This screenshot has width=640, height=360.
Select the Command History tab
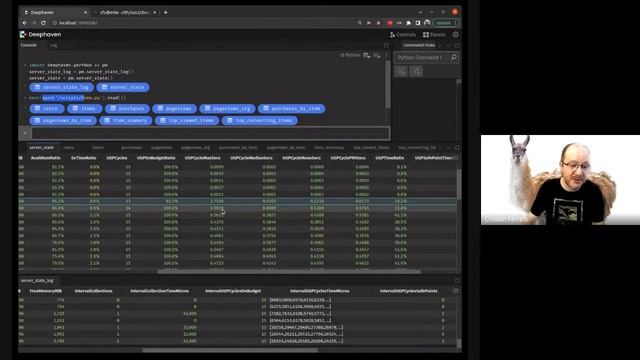coord(419,45)
